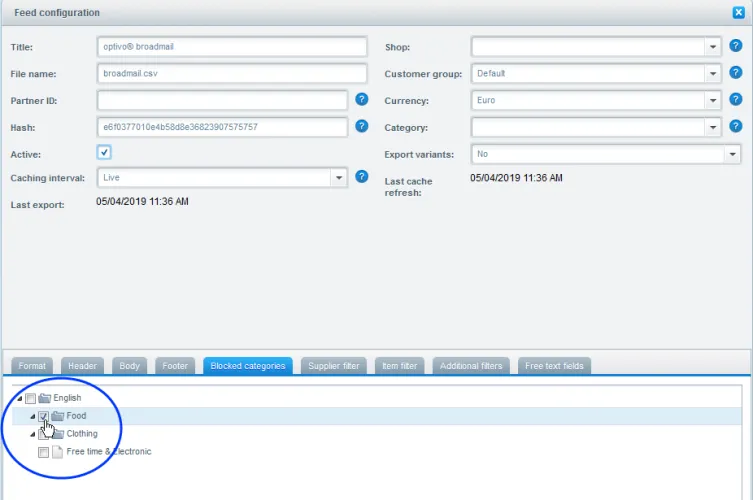Switch to the Footer tab
Viewport: 753px width, 500px height.
point(175,366)
